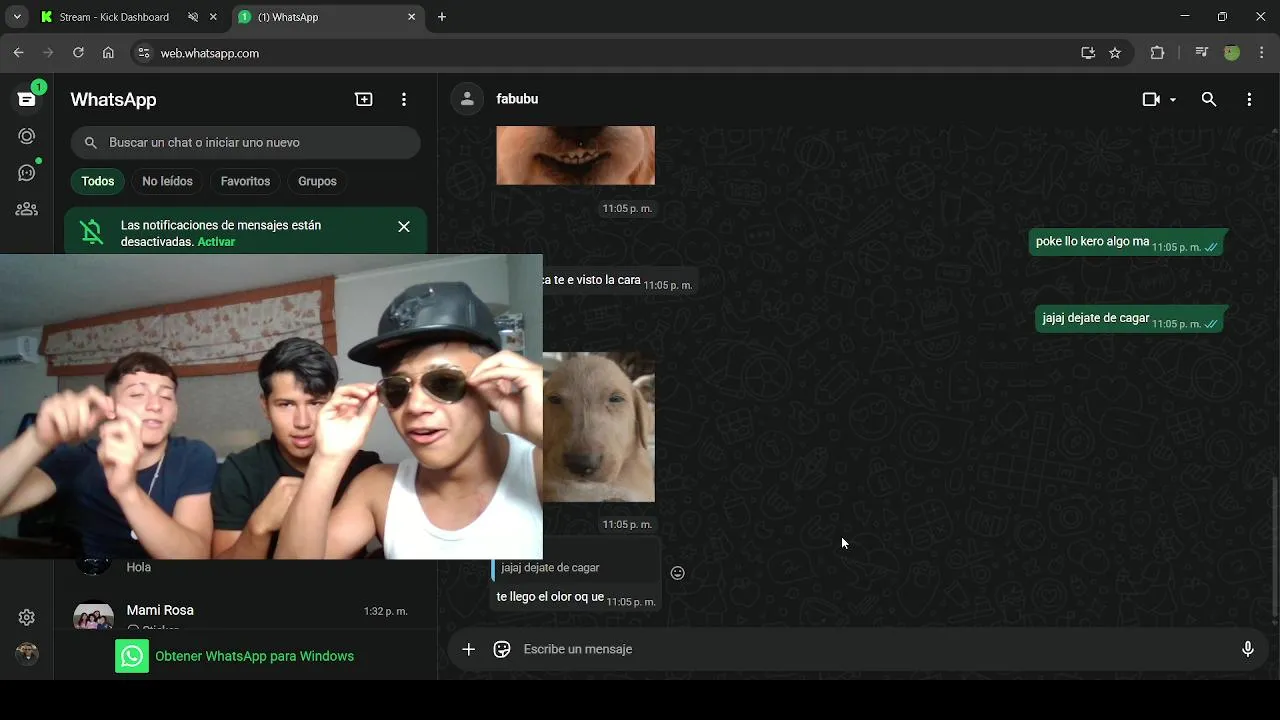Install WhatsApp app from address bar icon
Screen dimensions: 1280x720
click(1088, 53)
